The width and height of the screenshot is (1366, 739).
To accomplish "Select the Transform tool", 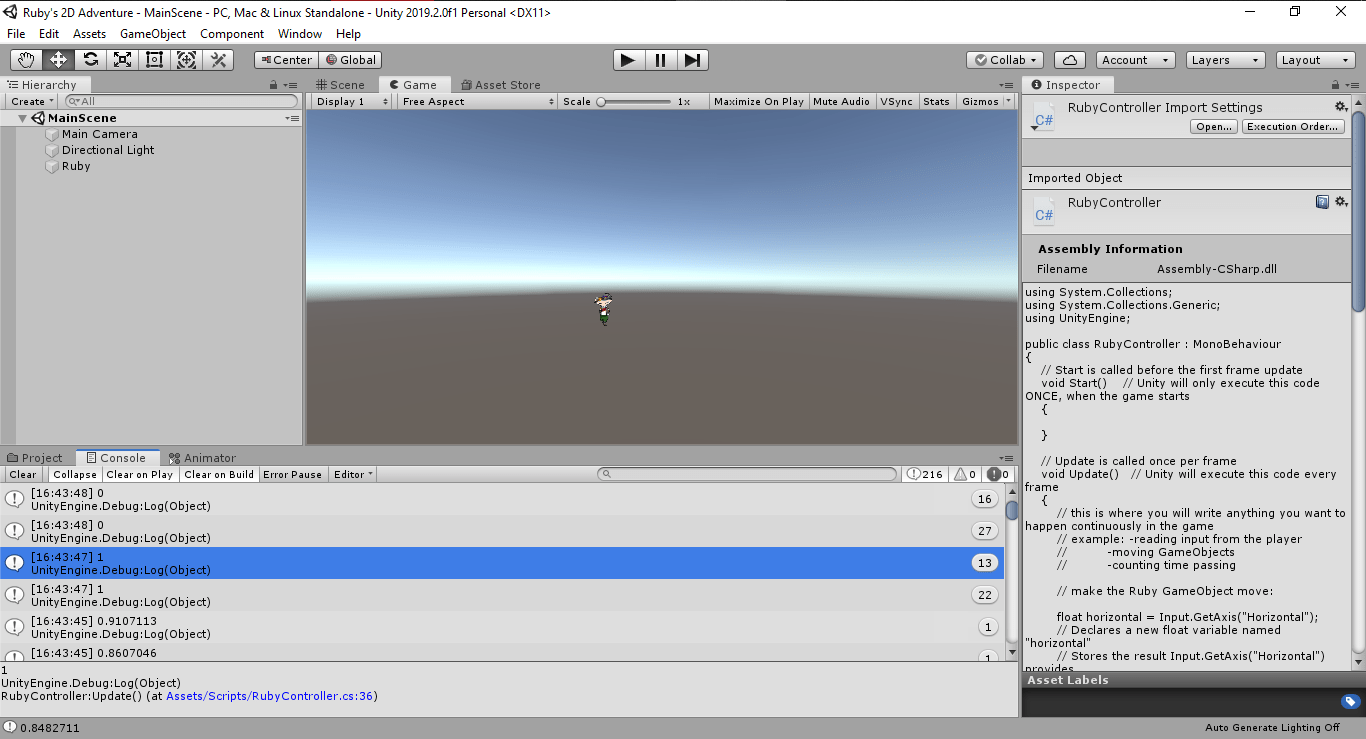I will pos(186,60).
